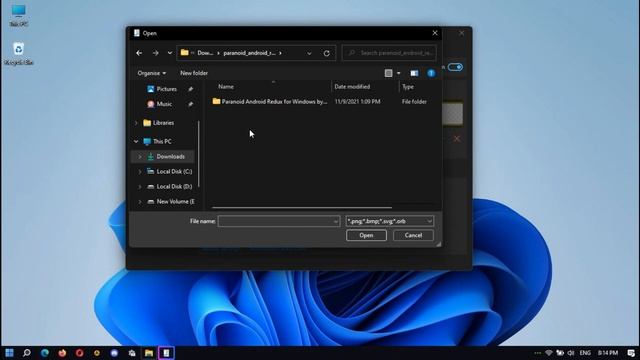Select Pictures in the navigation pane
This screenshot has width=640, height=360.
coord(167,89)
